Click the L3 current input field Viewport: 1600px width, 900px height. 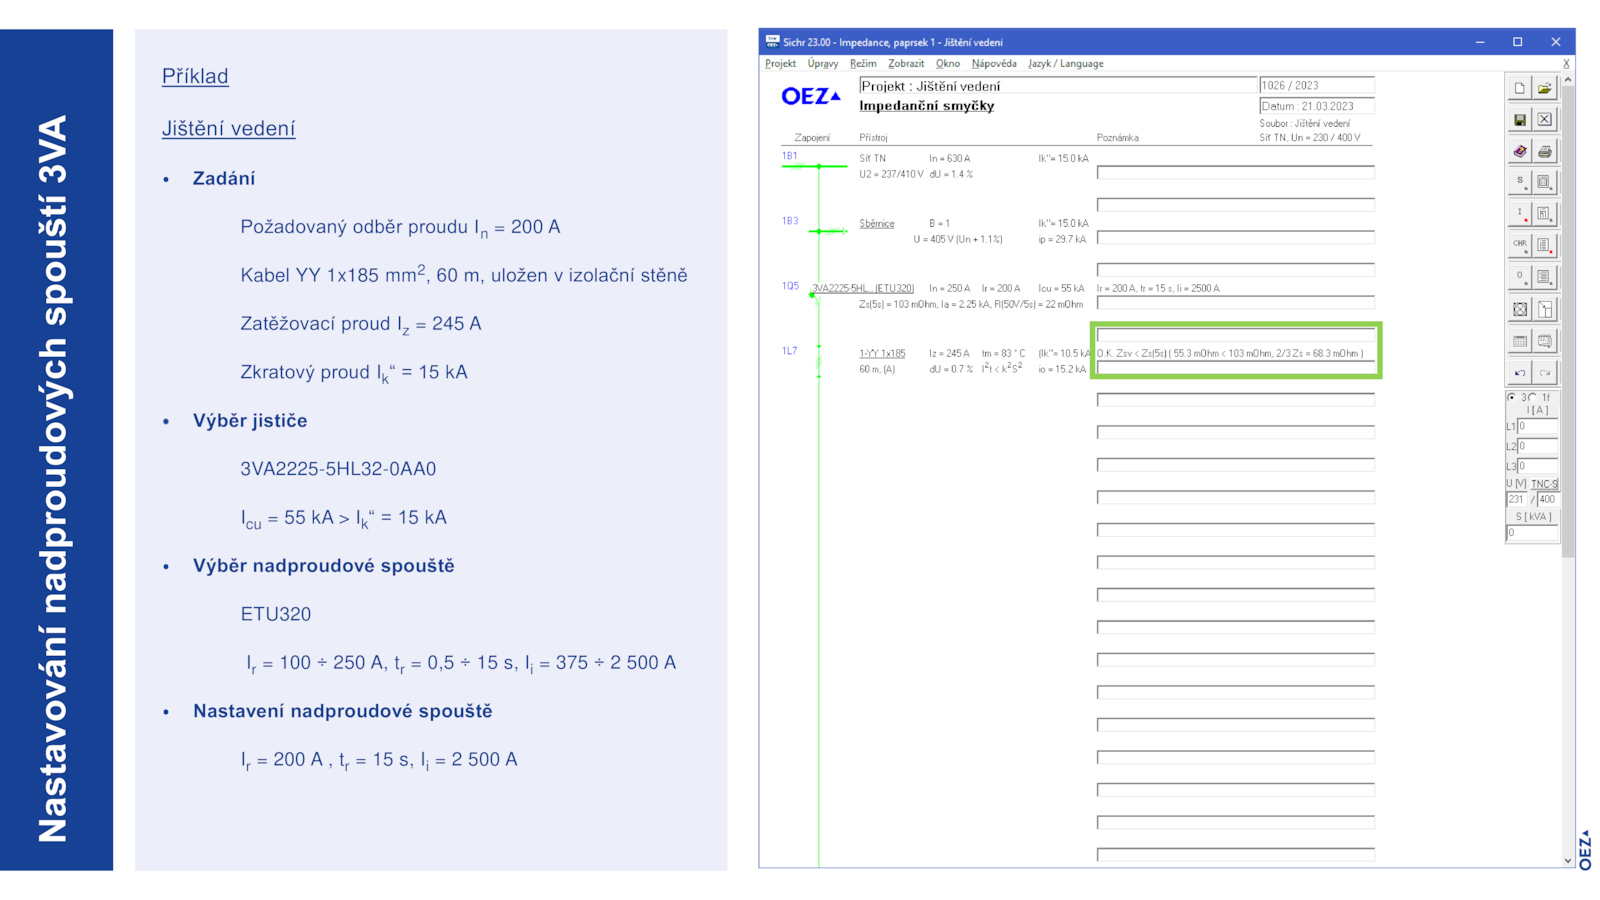1538,466
